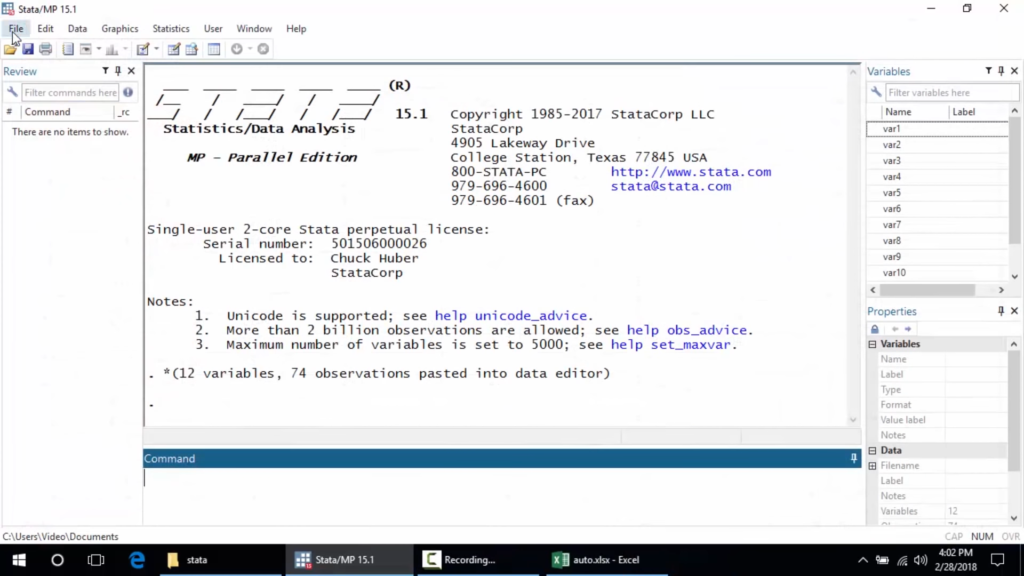Screen dimensions: 1024x576
Task: Click the Variables panel filter funnel icon
Action: [x=989, y=71]
